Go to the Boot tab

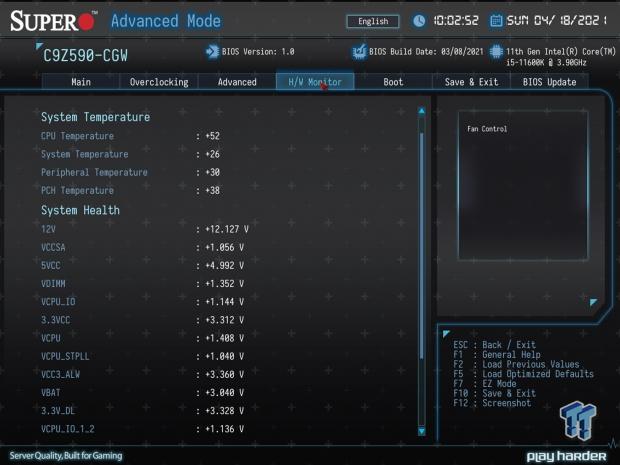(x=393, y=82)
